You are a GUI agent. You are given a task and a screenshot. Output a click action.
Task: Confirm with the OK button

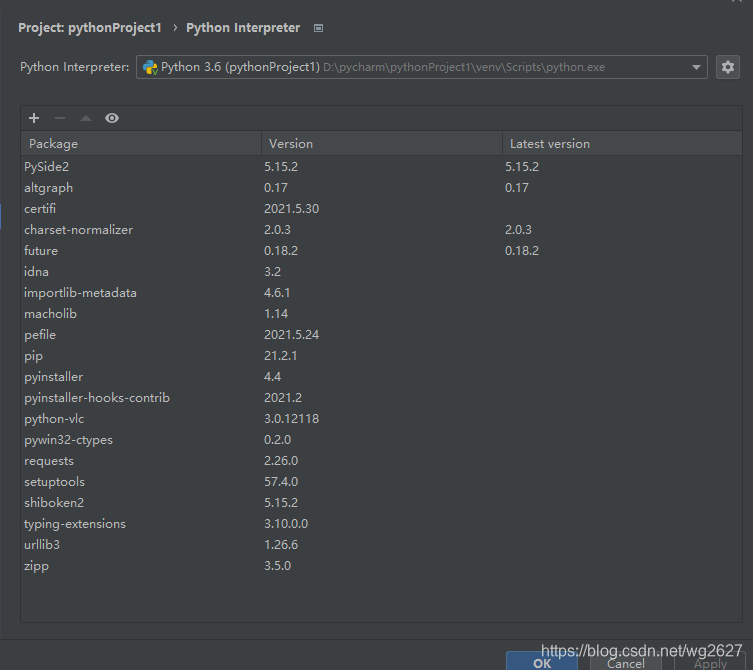542,661
